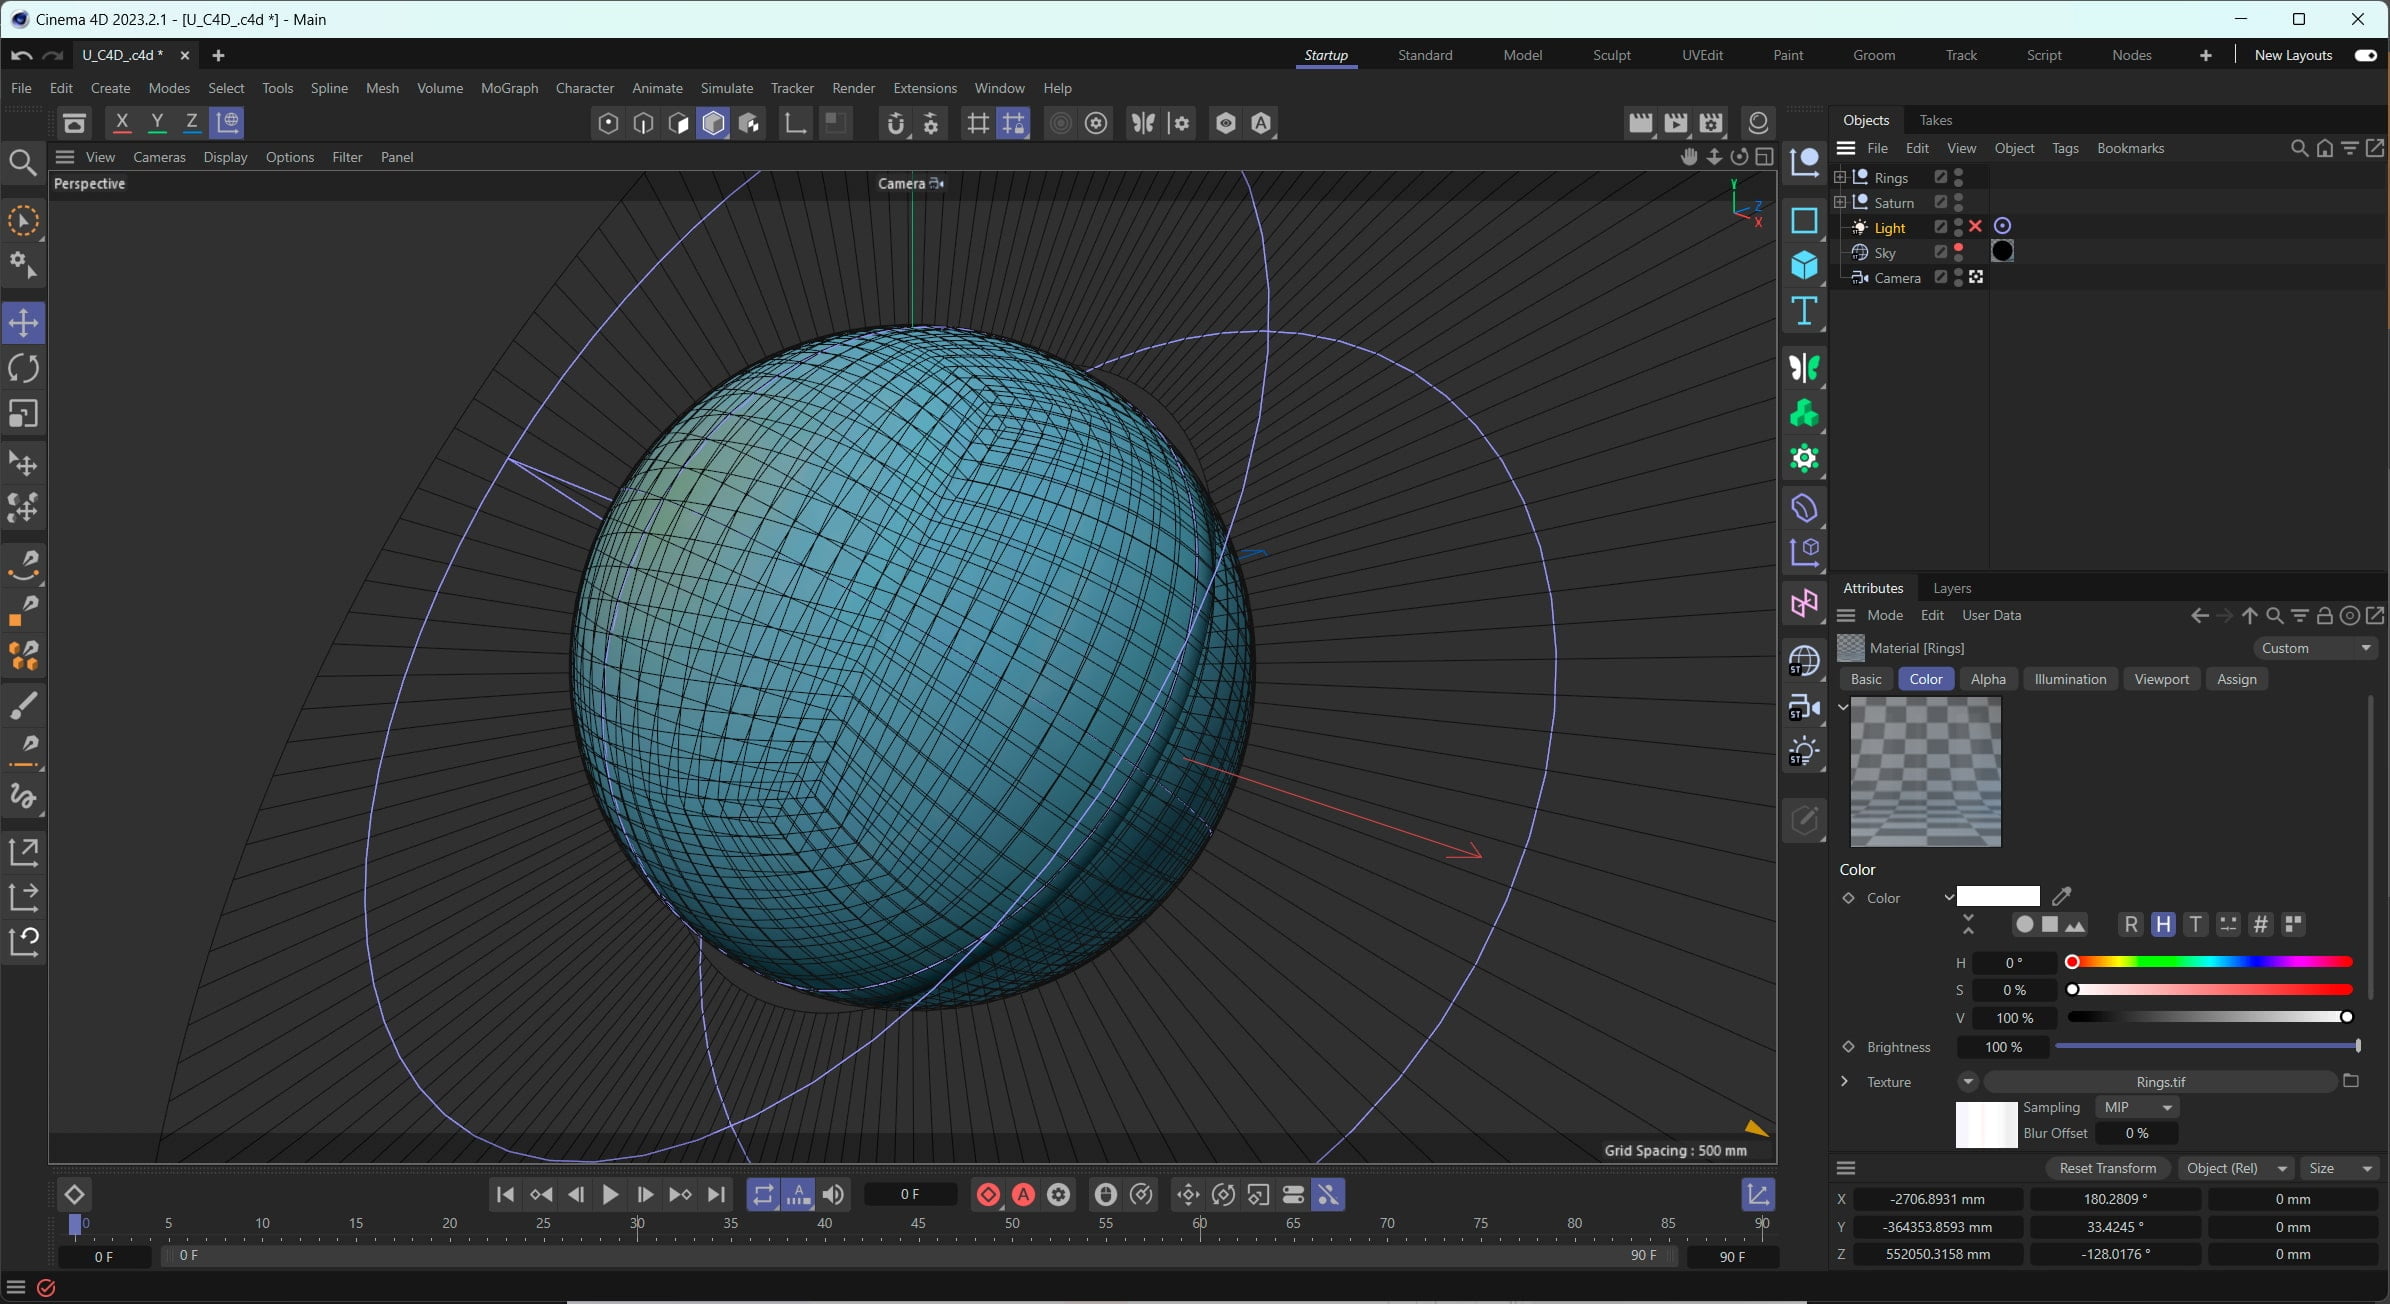Open viewport Cameras menu
Image resolution: width=2390 pixels, height=1304 pixels.
coord(159,157)
